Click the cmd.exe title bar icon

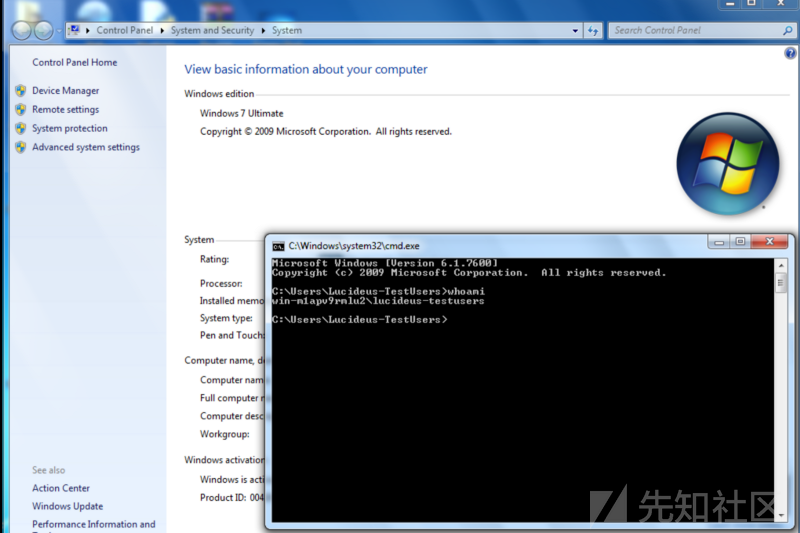278,246
